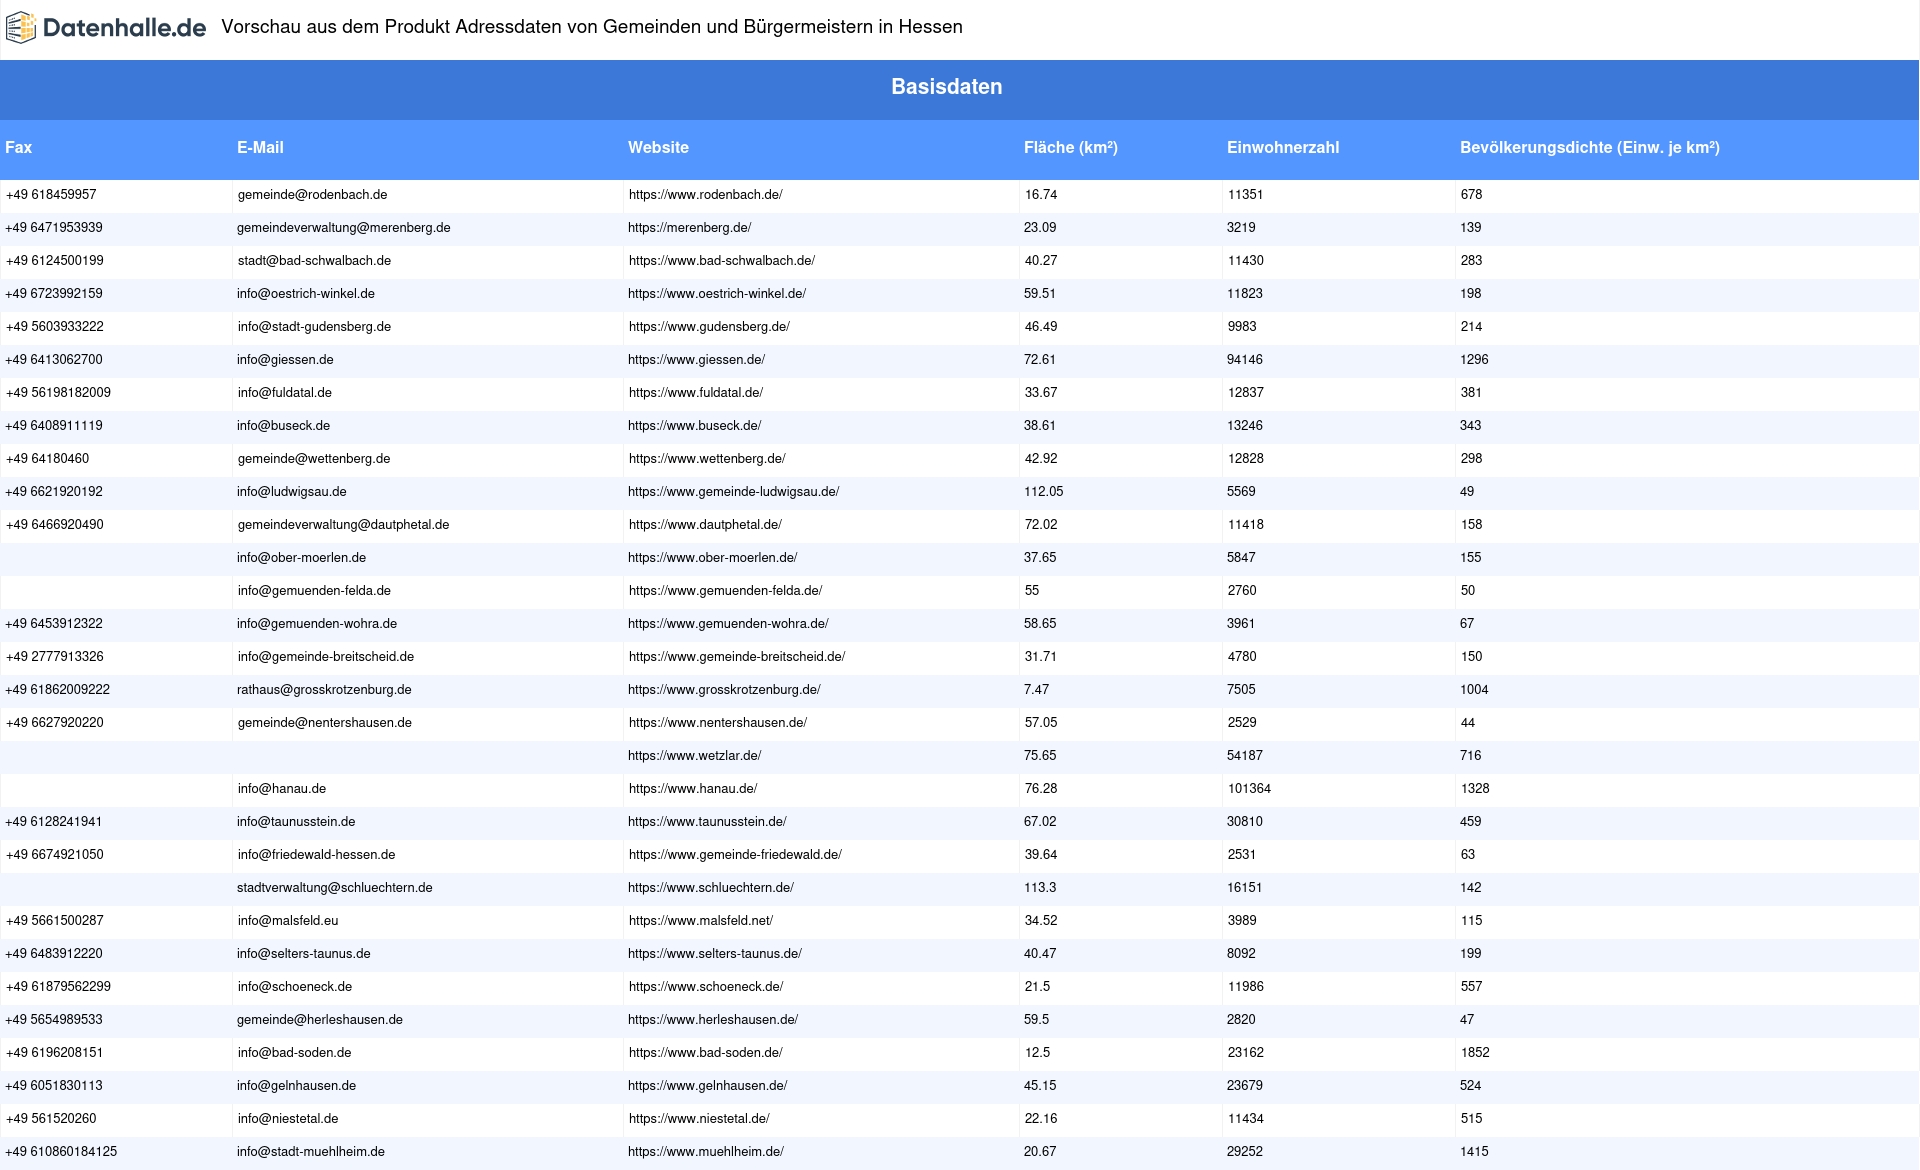1920x1170 pixels.
Task: Select area value 7.47
Action: click(x=1037, y=690)
